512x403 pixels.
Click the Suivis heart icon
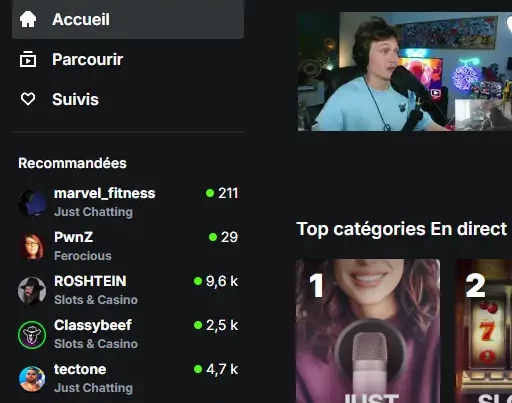[28, 99]
